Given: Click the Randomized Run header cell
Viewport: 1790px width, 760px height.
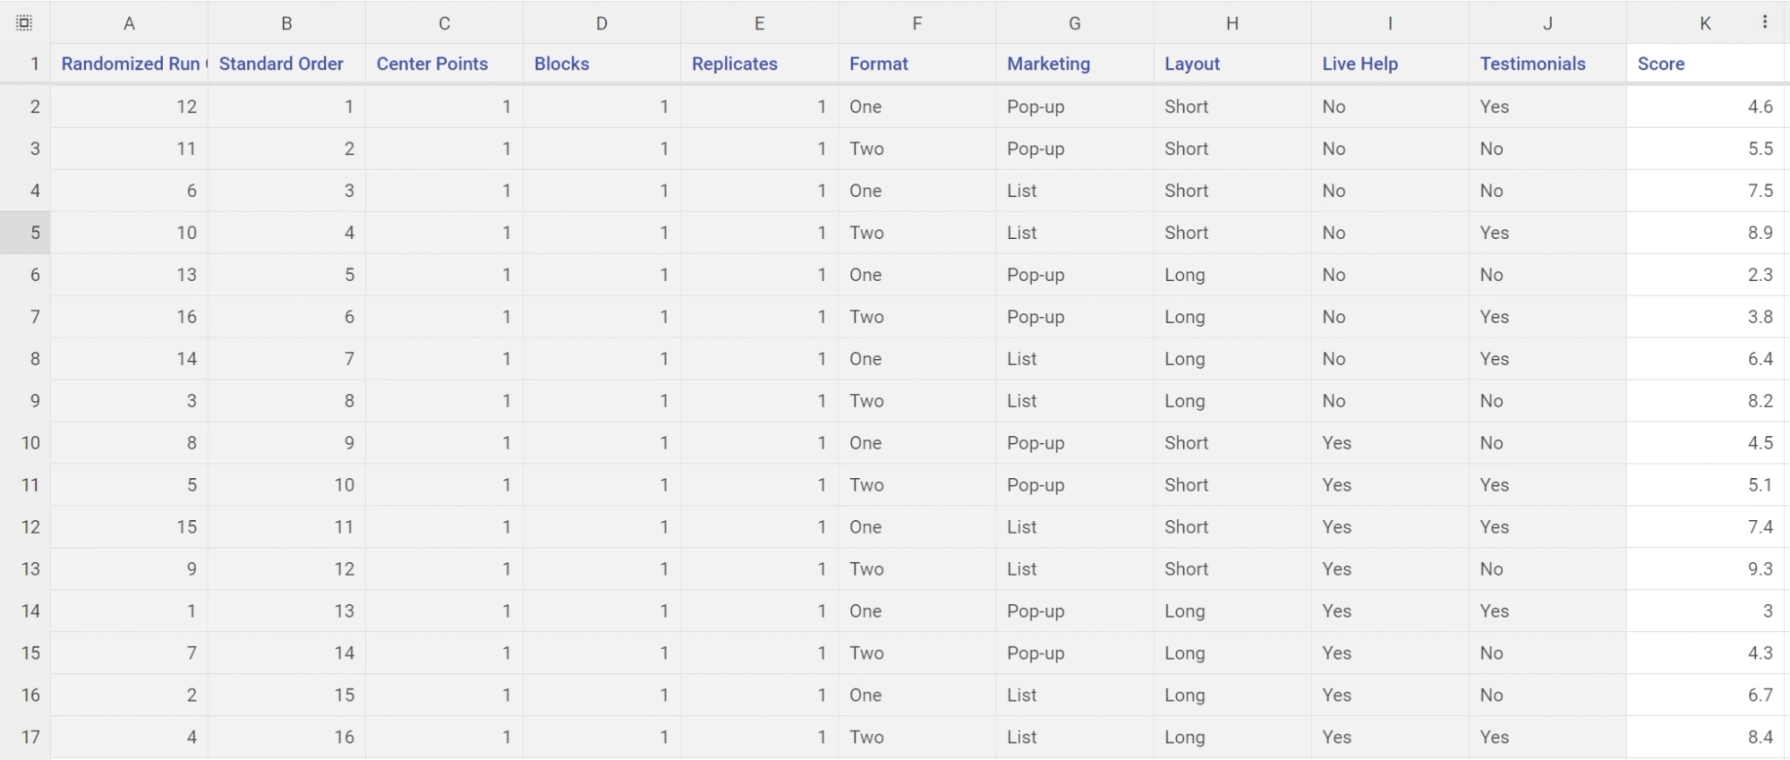Looking at the screenshot, I should [x=129, y=64].
